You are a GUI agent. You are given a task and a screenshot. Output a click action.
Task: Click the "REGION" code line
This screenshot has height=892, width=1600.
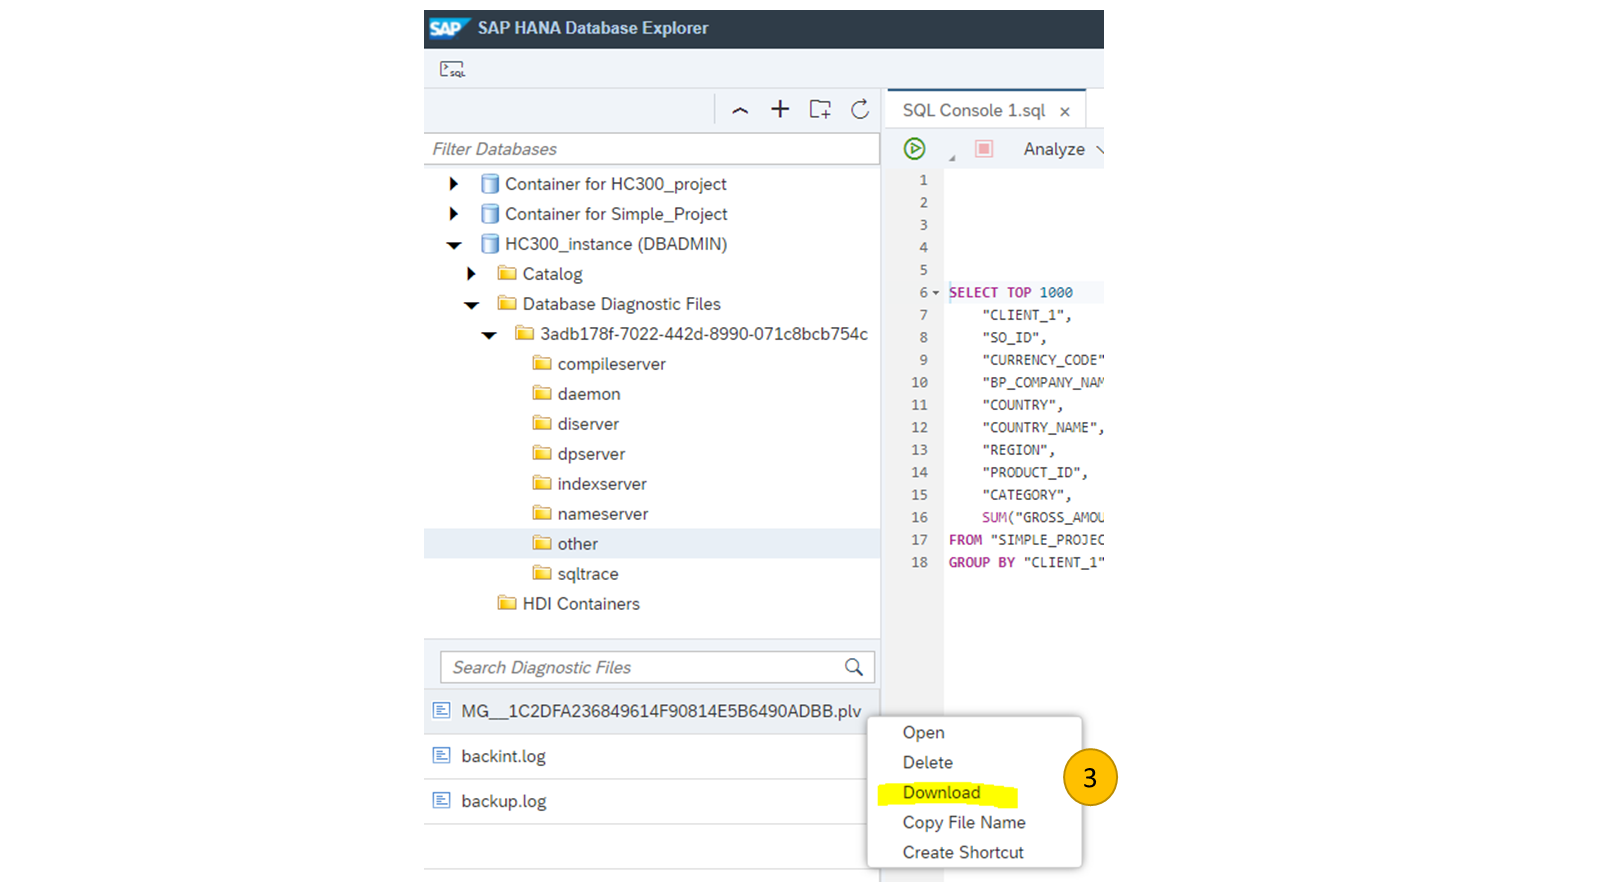coord(1018,450)
